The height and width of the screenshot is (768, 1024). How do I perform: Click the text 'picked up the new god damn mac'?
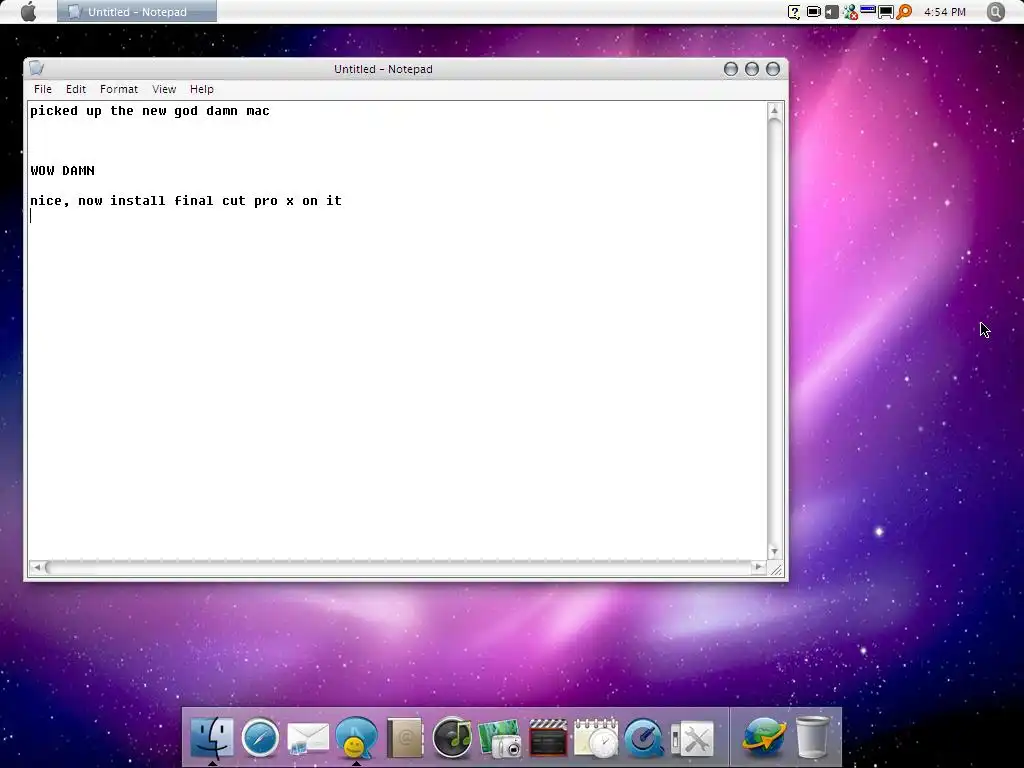tap(150, 111)
